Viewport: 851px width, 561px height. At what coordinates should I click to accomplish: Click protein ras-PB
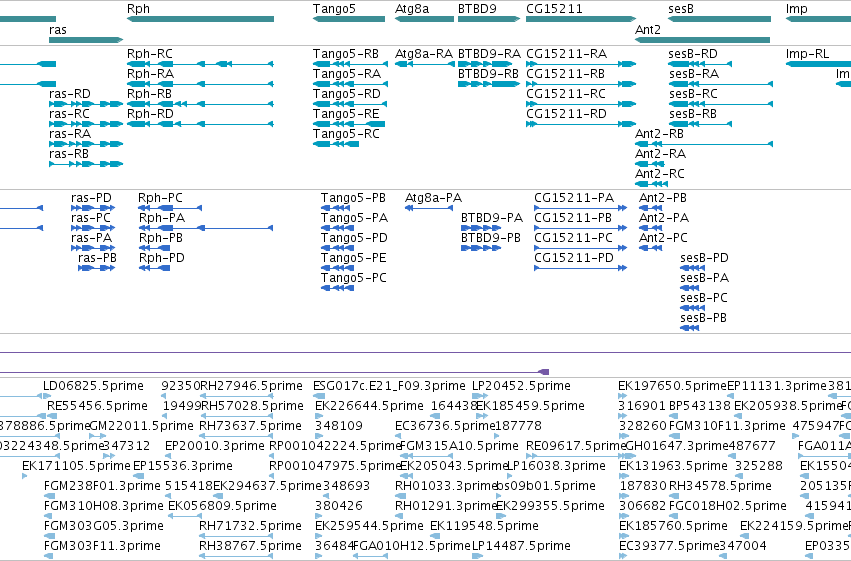coord(97,268)
